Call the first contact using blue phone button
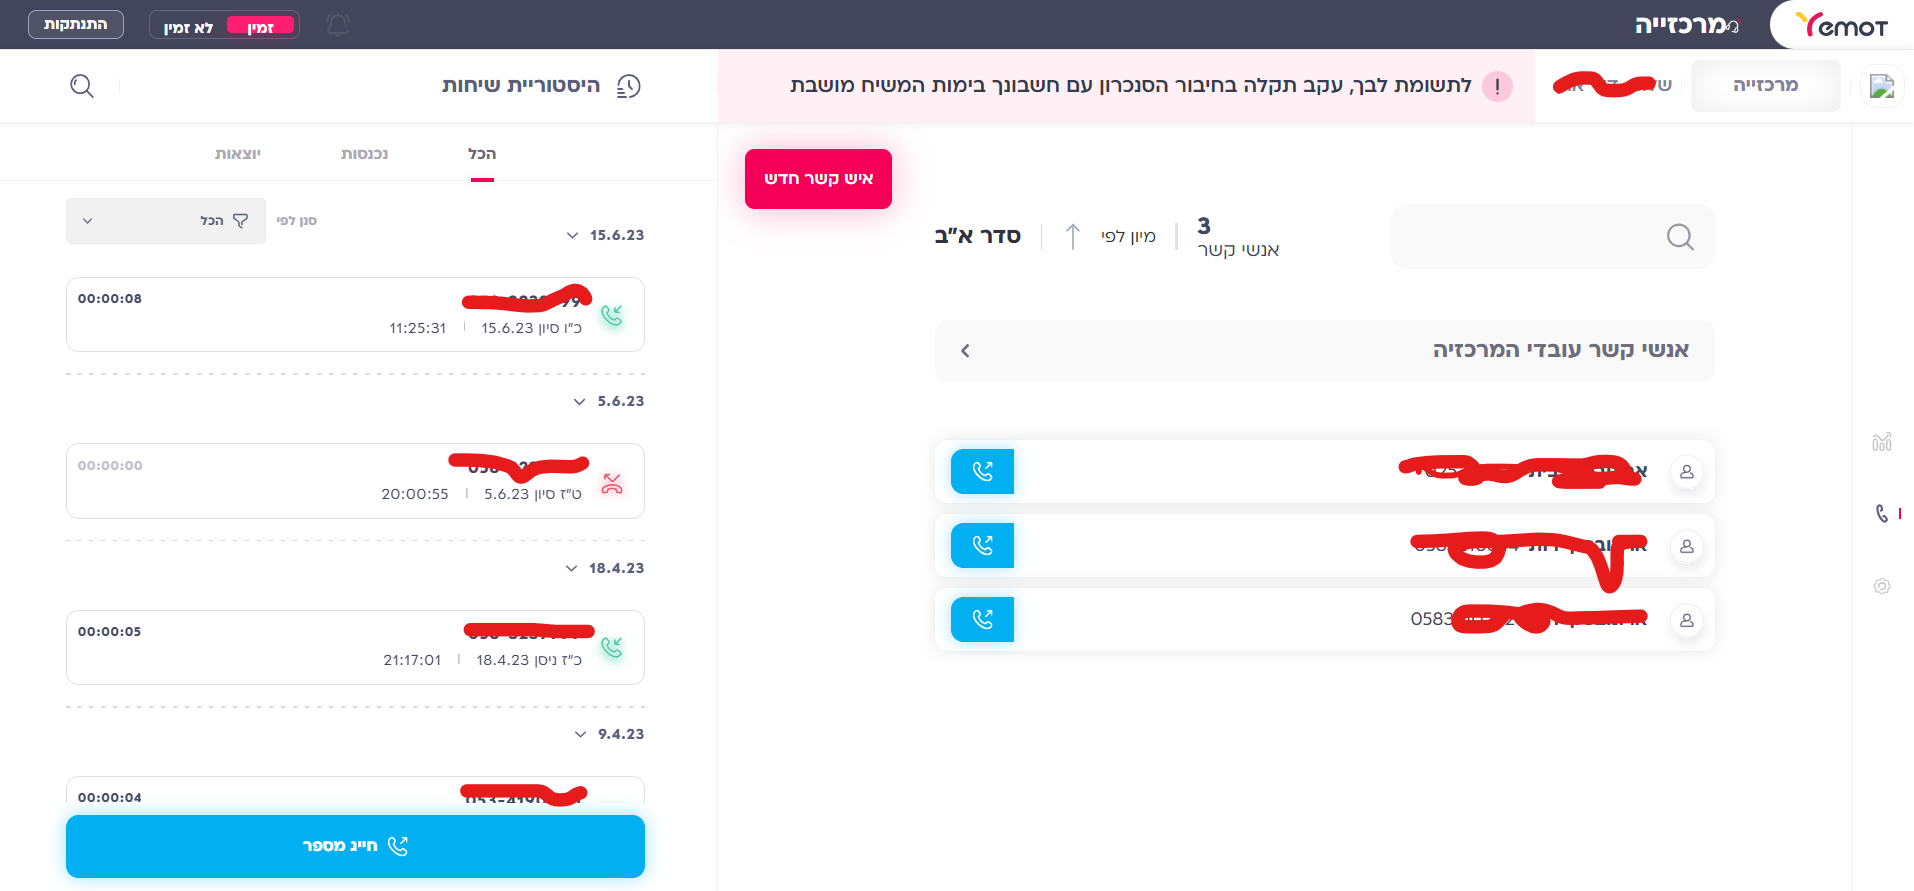Screen dimensions: 1914x891 click(x=982, y=471)
